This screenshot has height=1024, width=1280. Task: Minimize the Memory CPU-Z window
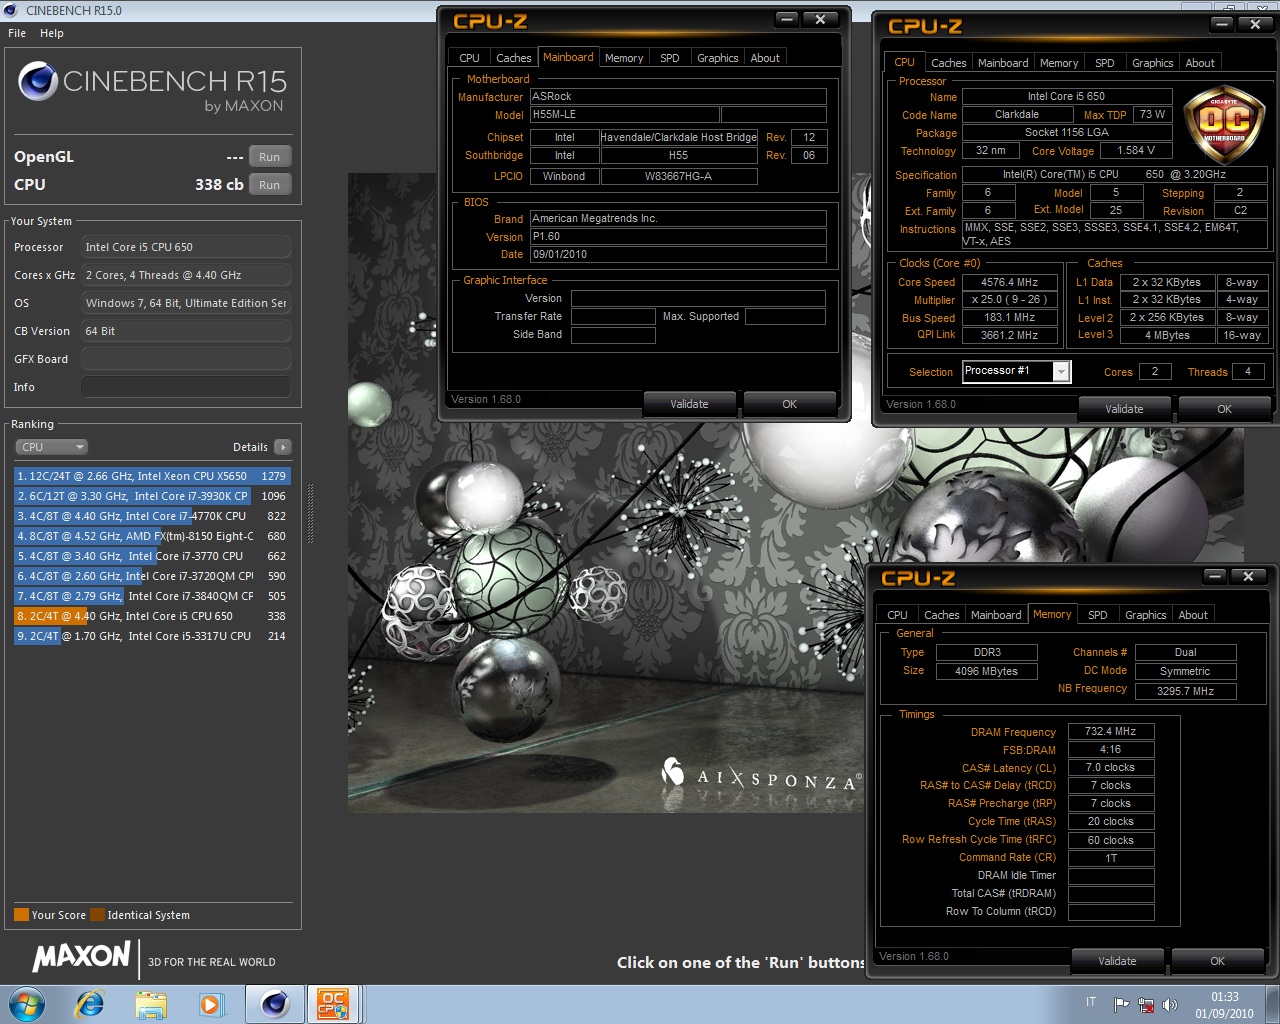[1214, 576]
